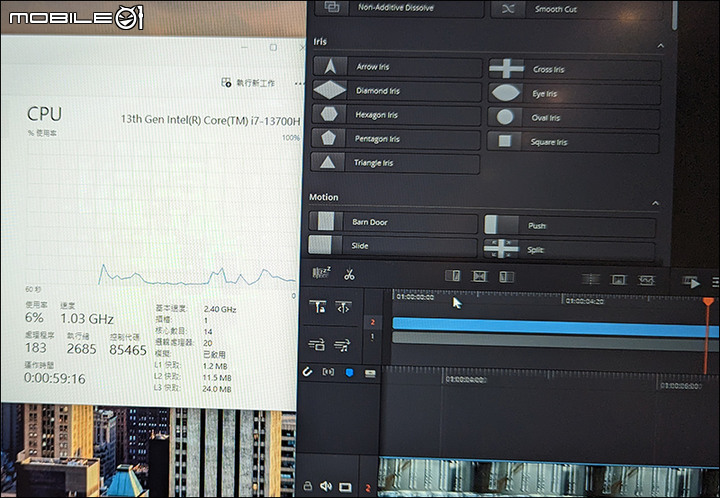Select the Pentagon Iris transition
The image size is (720, 498).
pyautogui.click(x=396, y=139)
